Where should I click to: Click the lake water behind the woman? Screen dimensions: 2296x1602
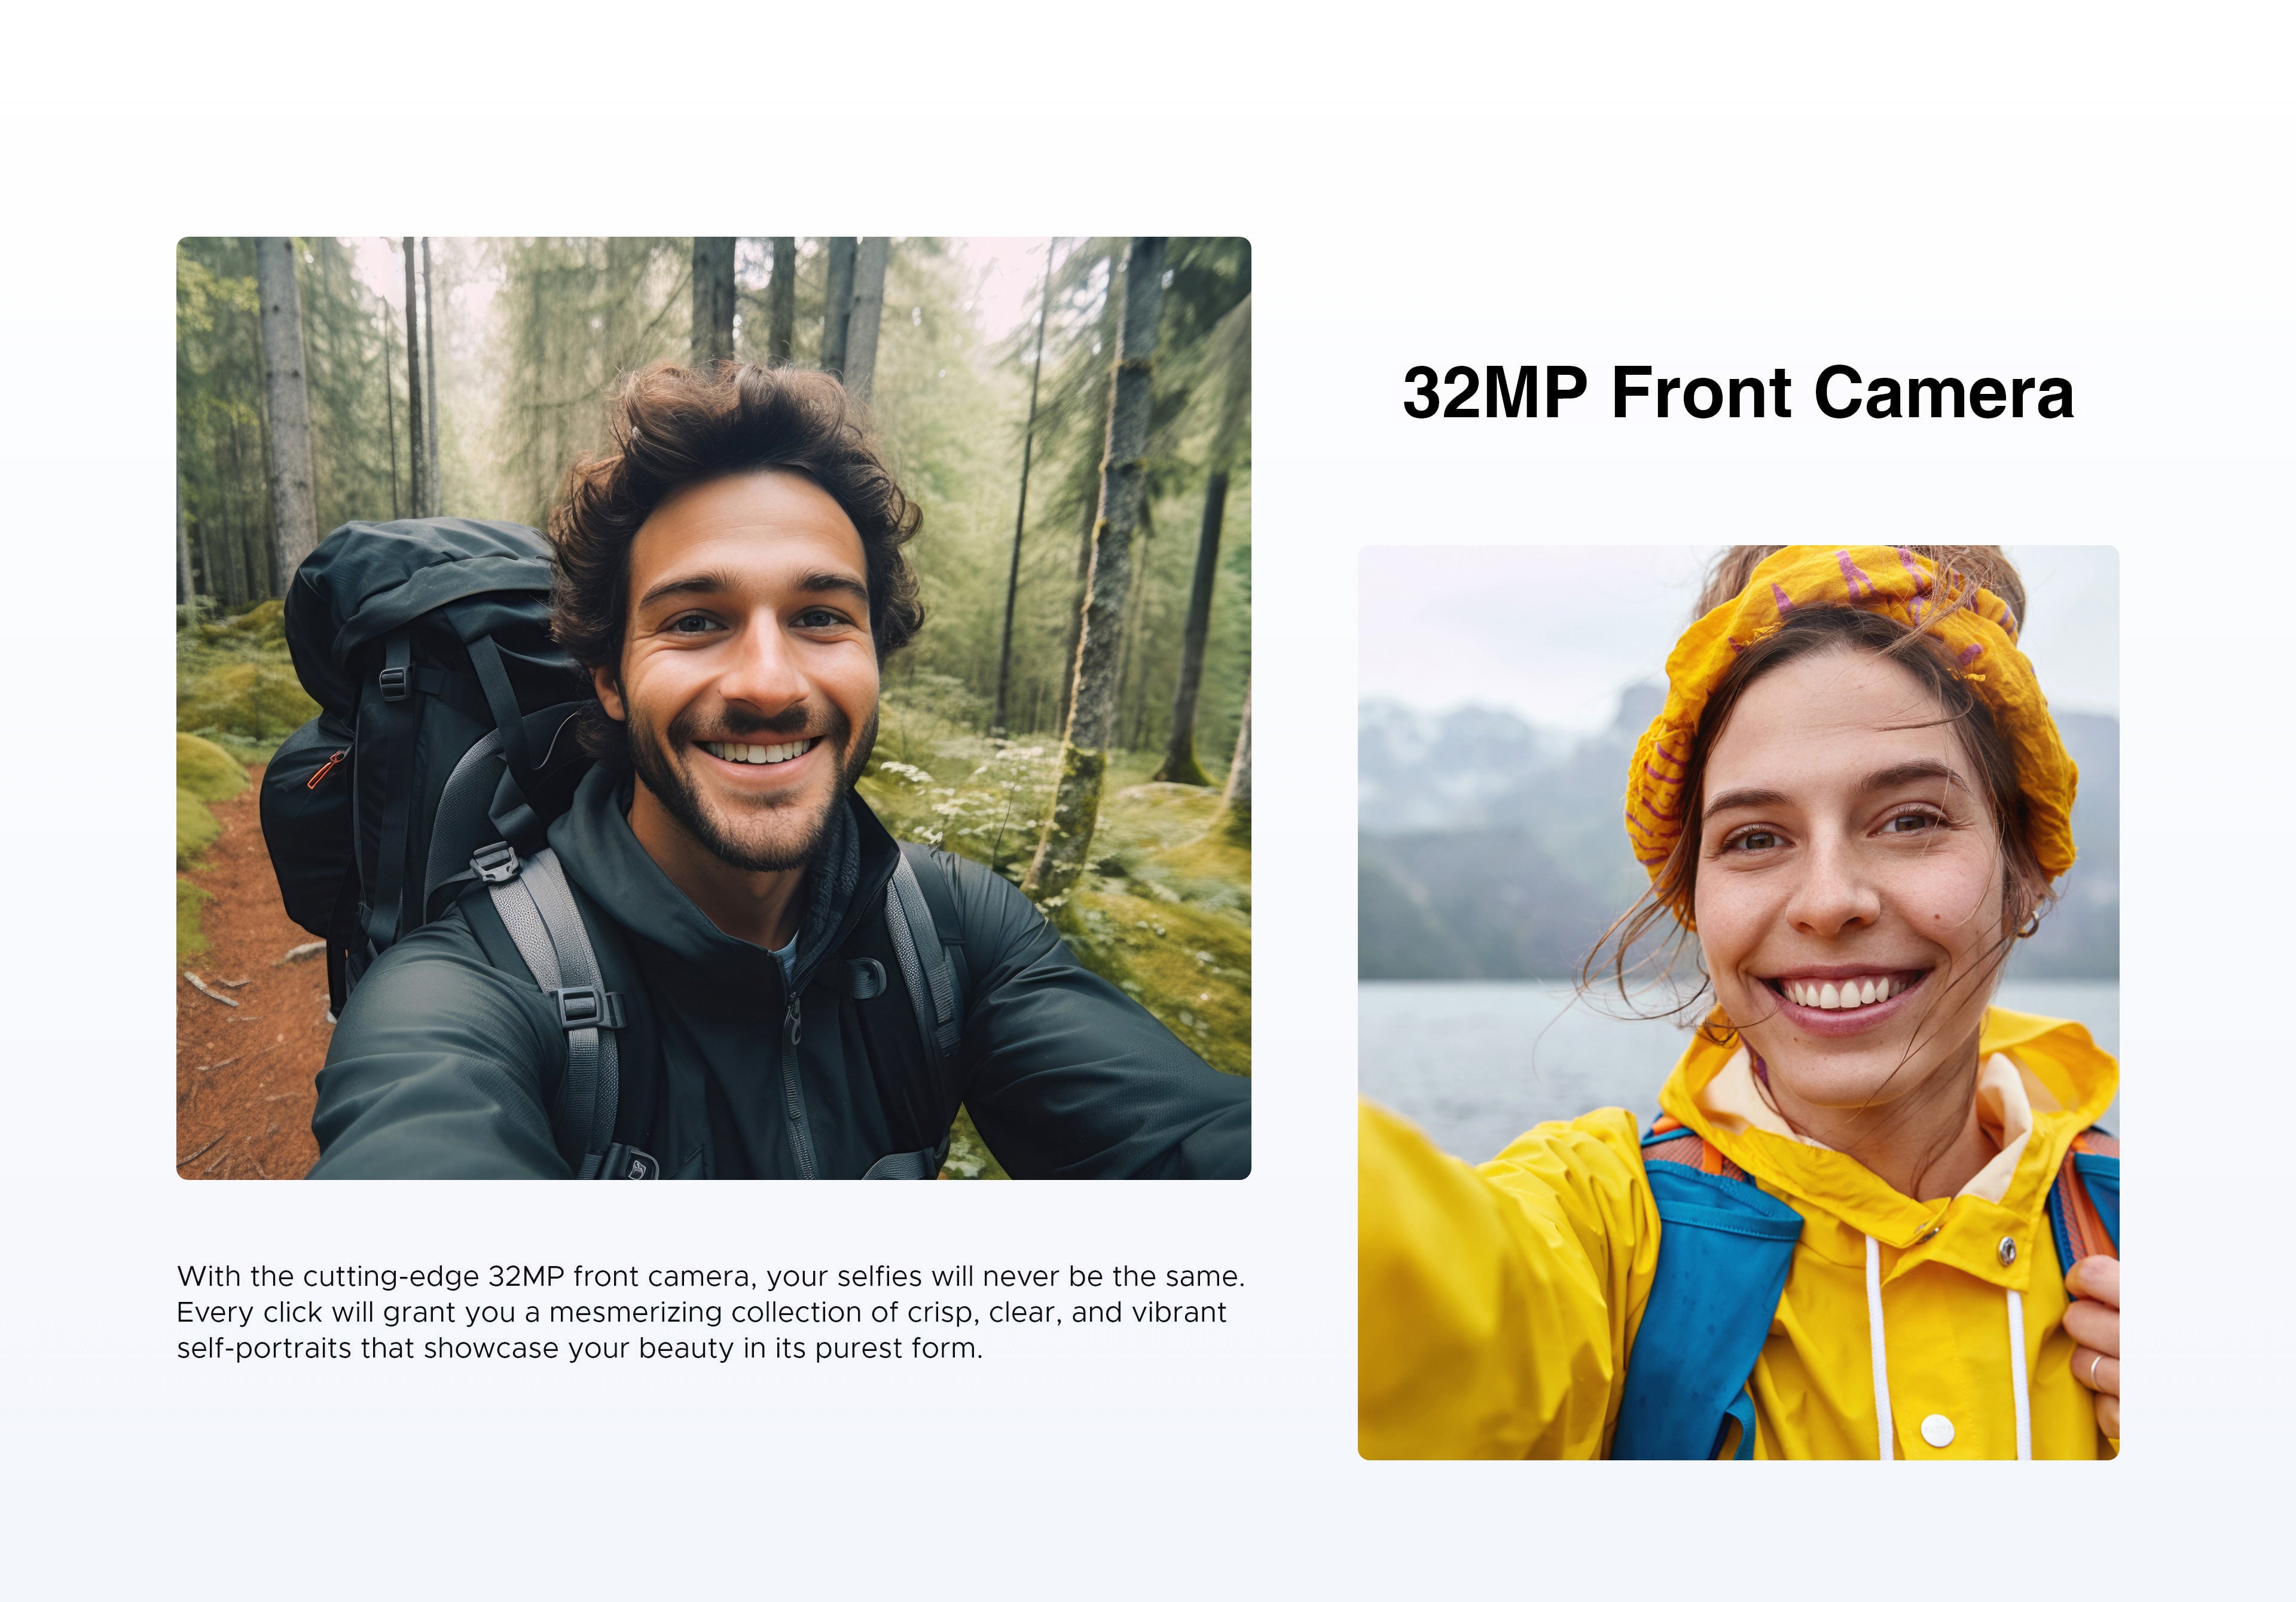coord(1500,1060)
